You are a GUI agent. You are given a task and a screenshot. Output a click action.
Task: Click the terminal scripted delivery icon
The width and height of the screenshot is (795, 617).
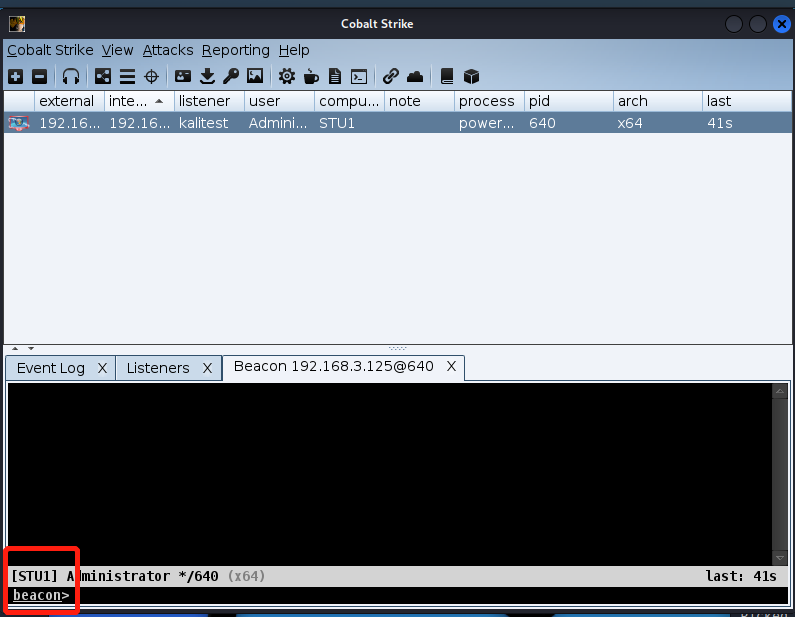click(359, 77)
